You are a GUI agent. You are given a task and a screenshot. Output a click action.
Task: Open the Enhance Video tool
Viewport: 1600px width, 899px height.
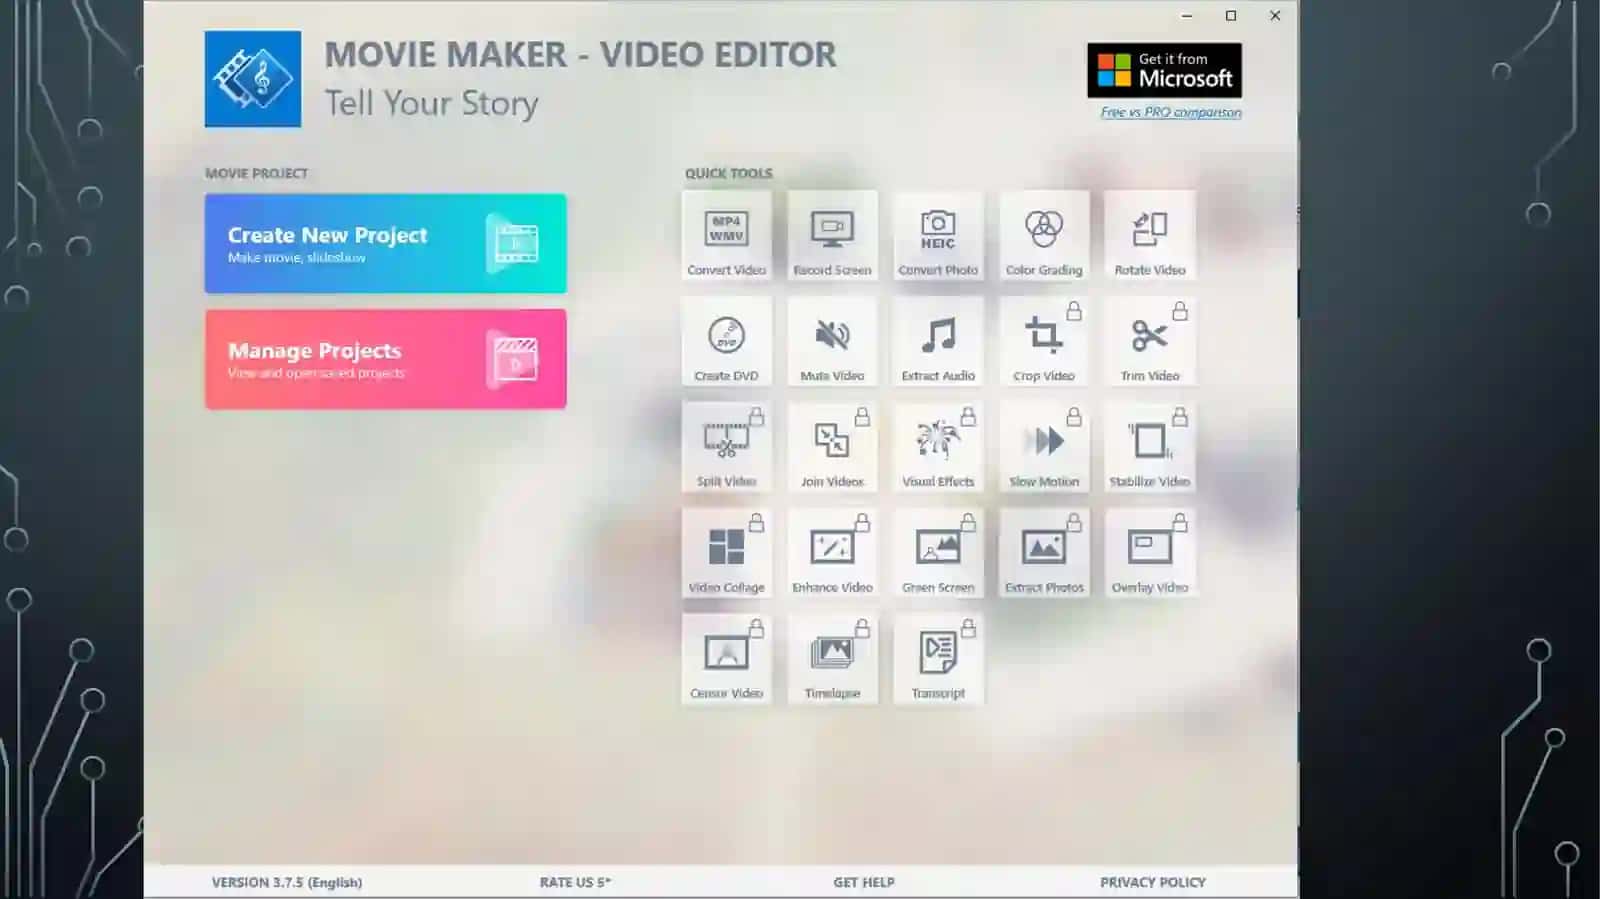pyautogui.click(x=832, y=553)
